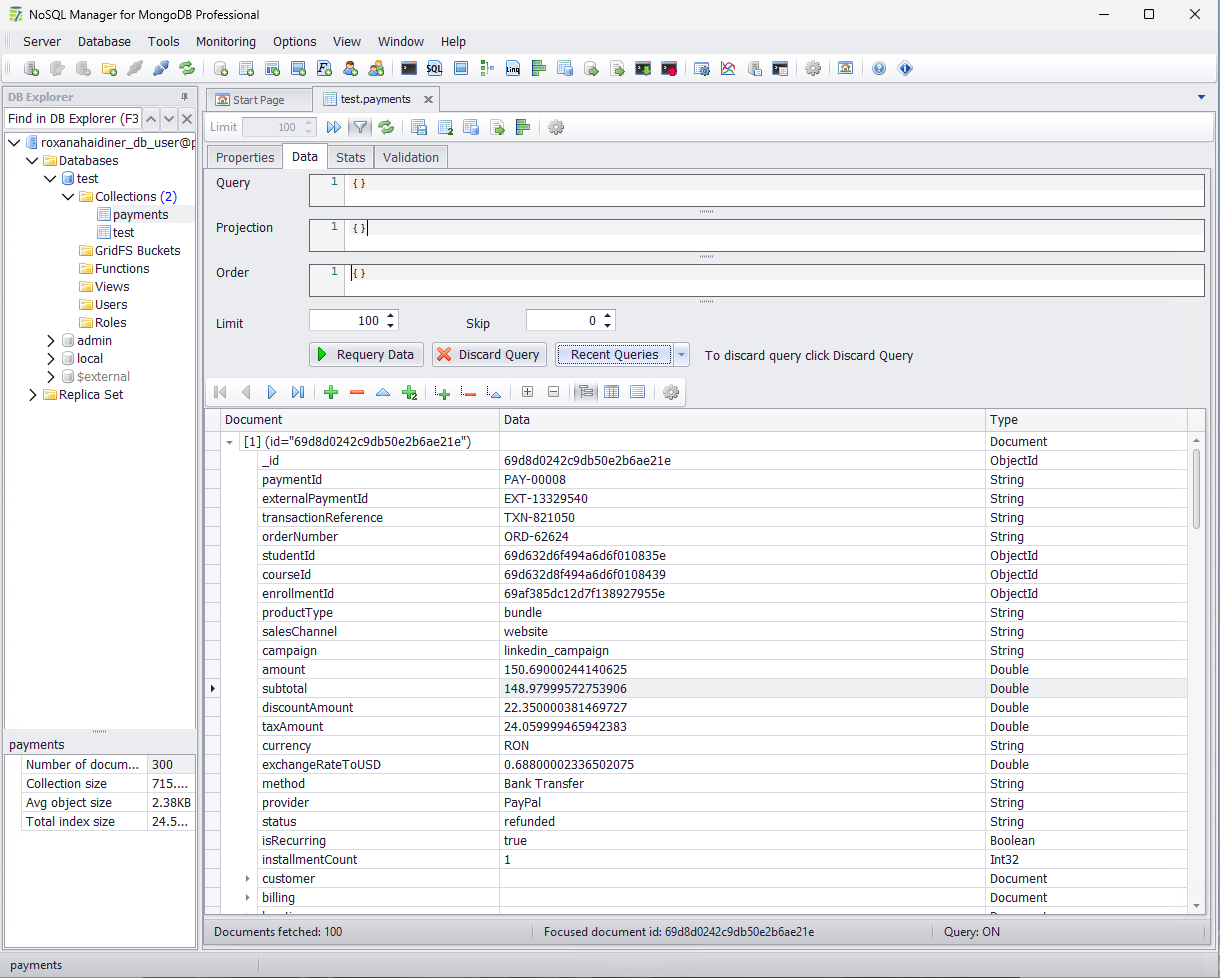Clear the Find in DB Explorer search
The image size is (1220, 978).
click(x=187, y=118)
